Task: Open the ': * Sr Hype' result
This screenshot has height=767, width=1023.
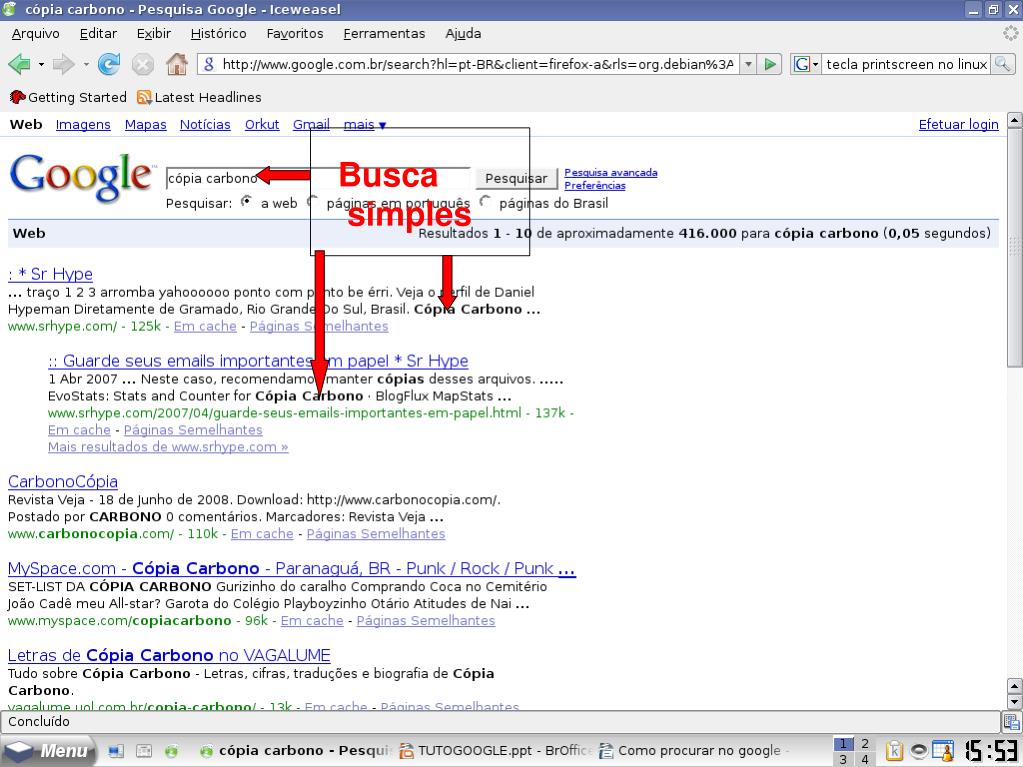Action: pos(50,274)
